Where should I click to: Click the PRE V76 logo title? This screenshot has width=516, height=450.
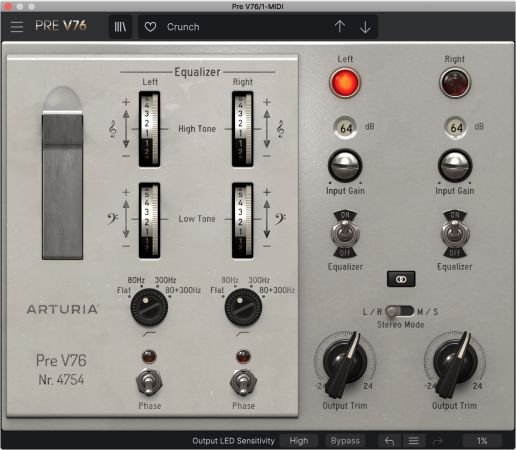click(61, 26)
